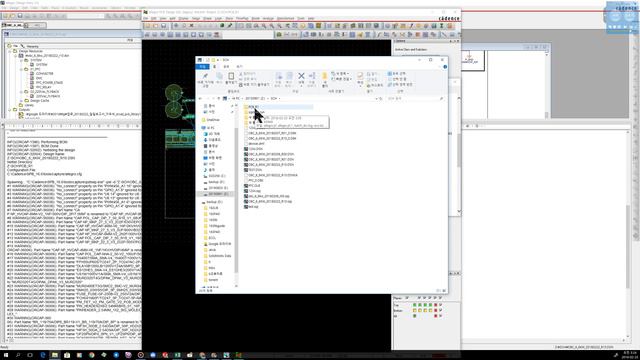This screenshot has height=360, width=640.
Task: Click the File Explorer search box
Action: 414,98
